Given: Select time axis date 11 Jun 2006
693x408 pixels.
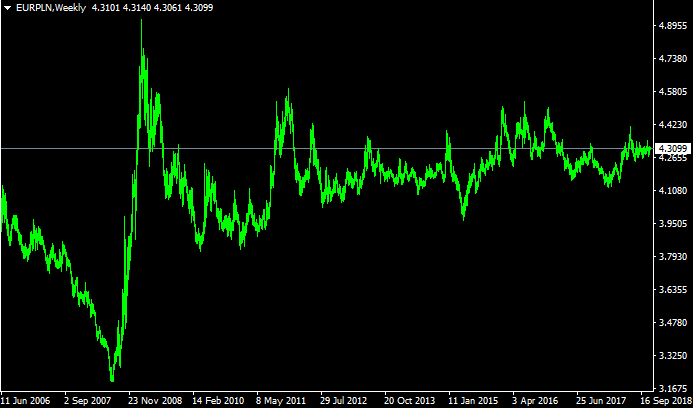Looking at the screenshot, I should (x=27, y=401).
